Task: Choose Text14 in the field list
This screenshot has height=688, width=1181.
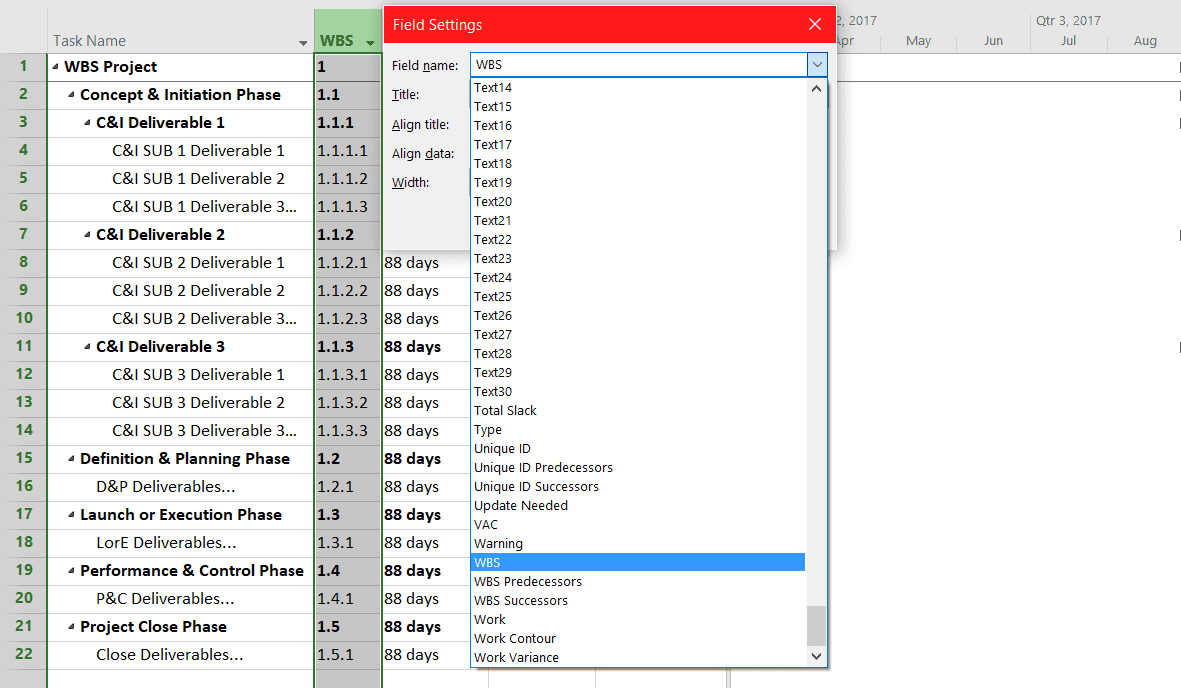Action: pos(639,87)
